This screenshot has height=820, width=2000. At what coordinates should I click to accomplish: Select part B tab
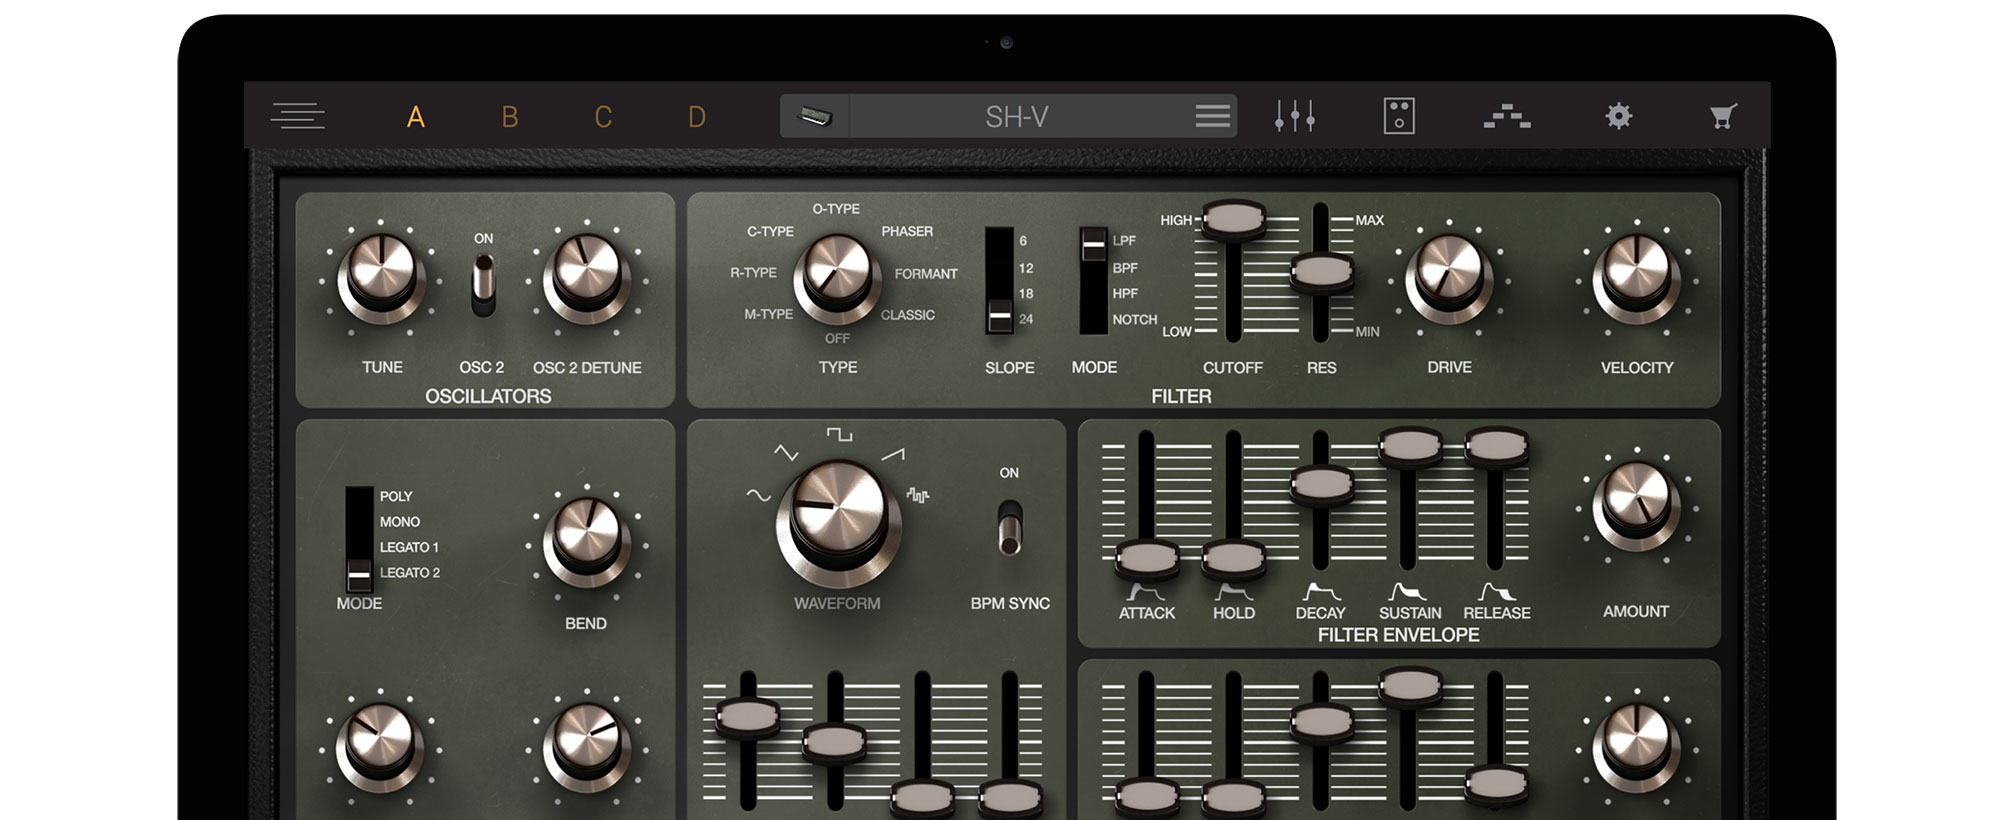coord(510,117)
